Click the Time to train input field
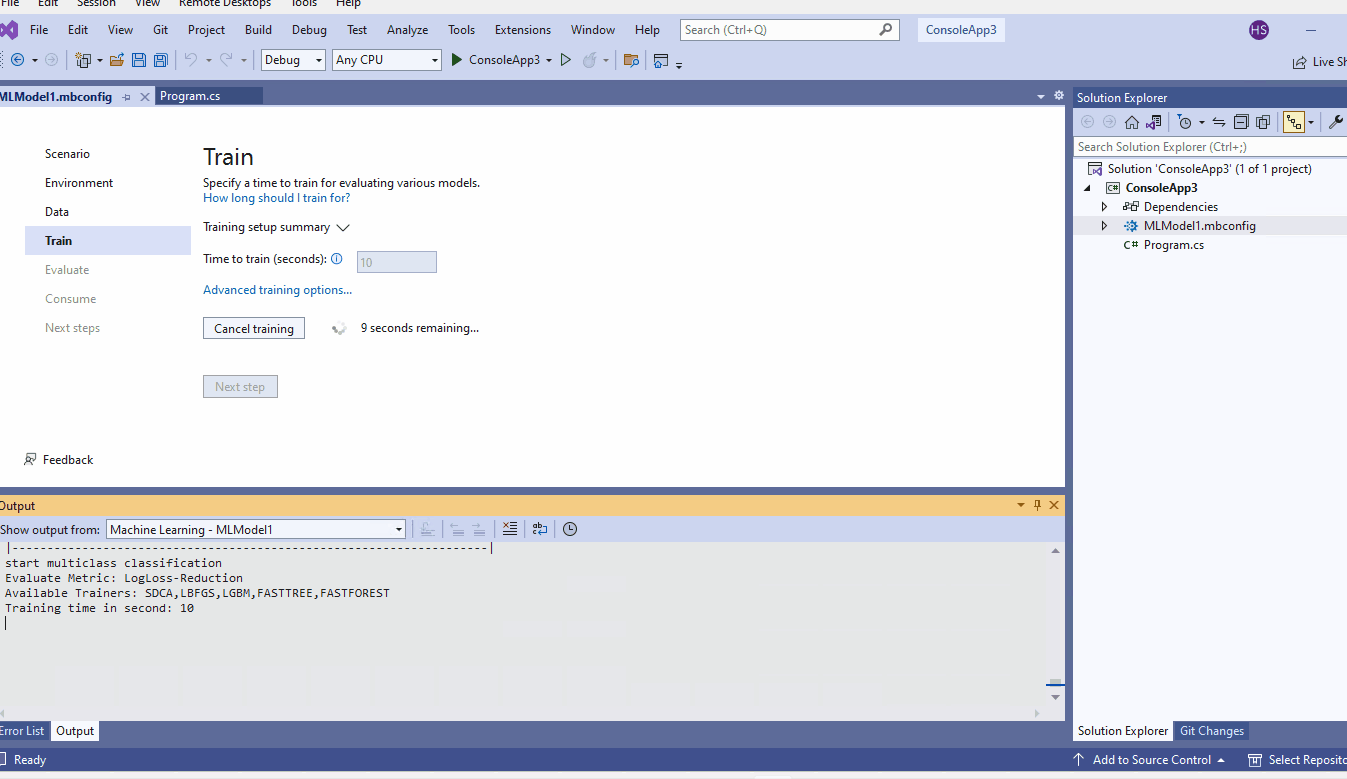1347x779 pixels. pos(396,261)
